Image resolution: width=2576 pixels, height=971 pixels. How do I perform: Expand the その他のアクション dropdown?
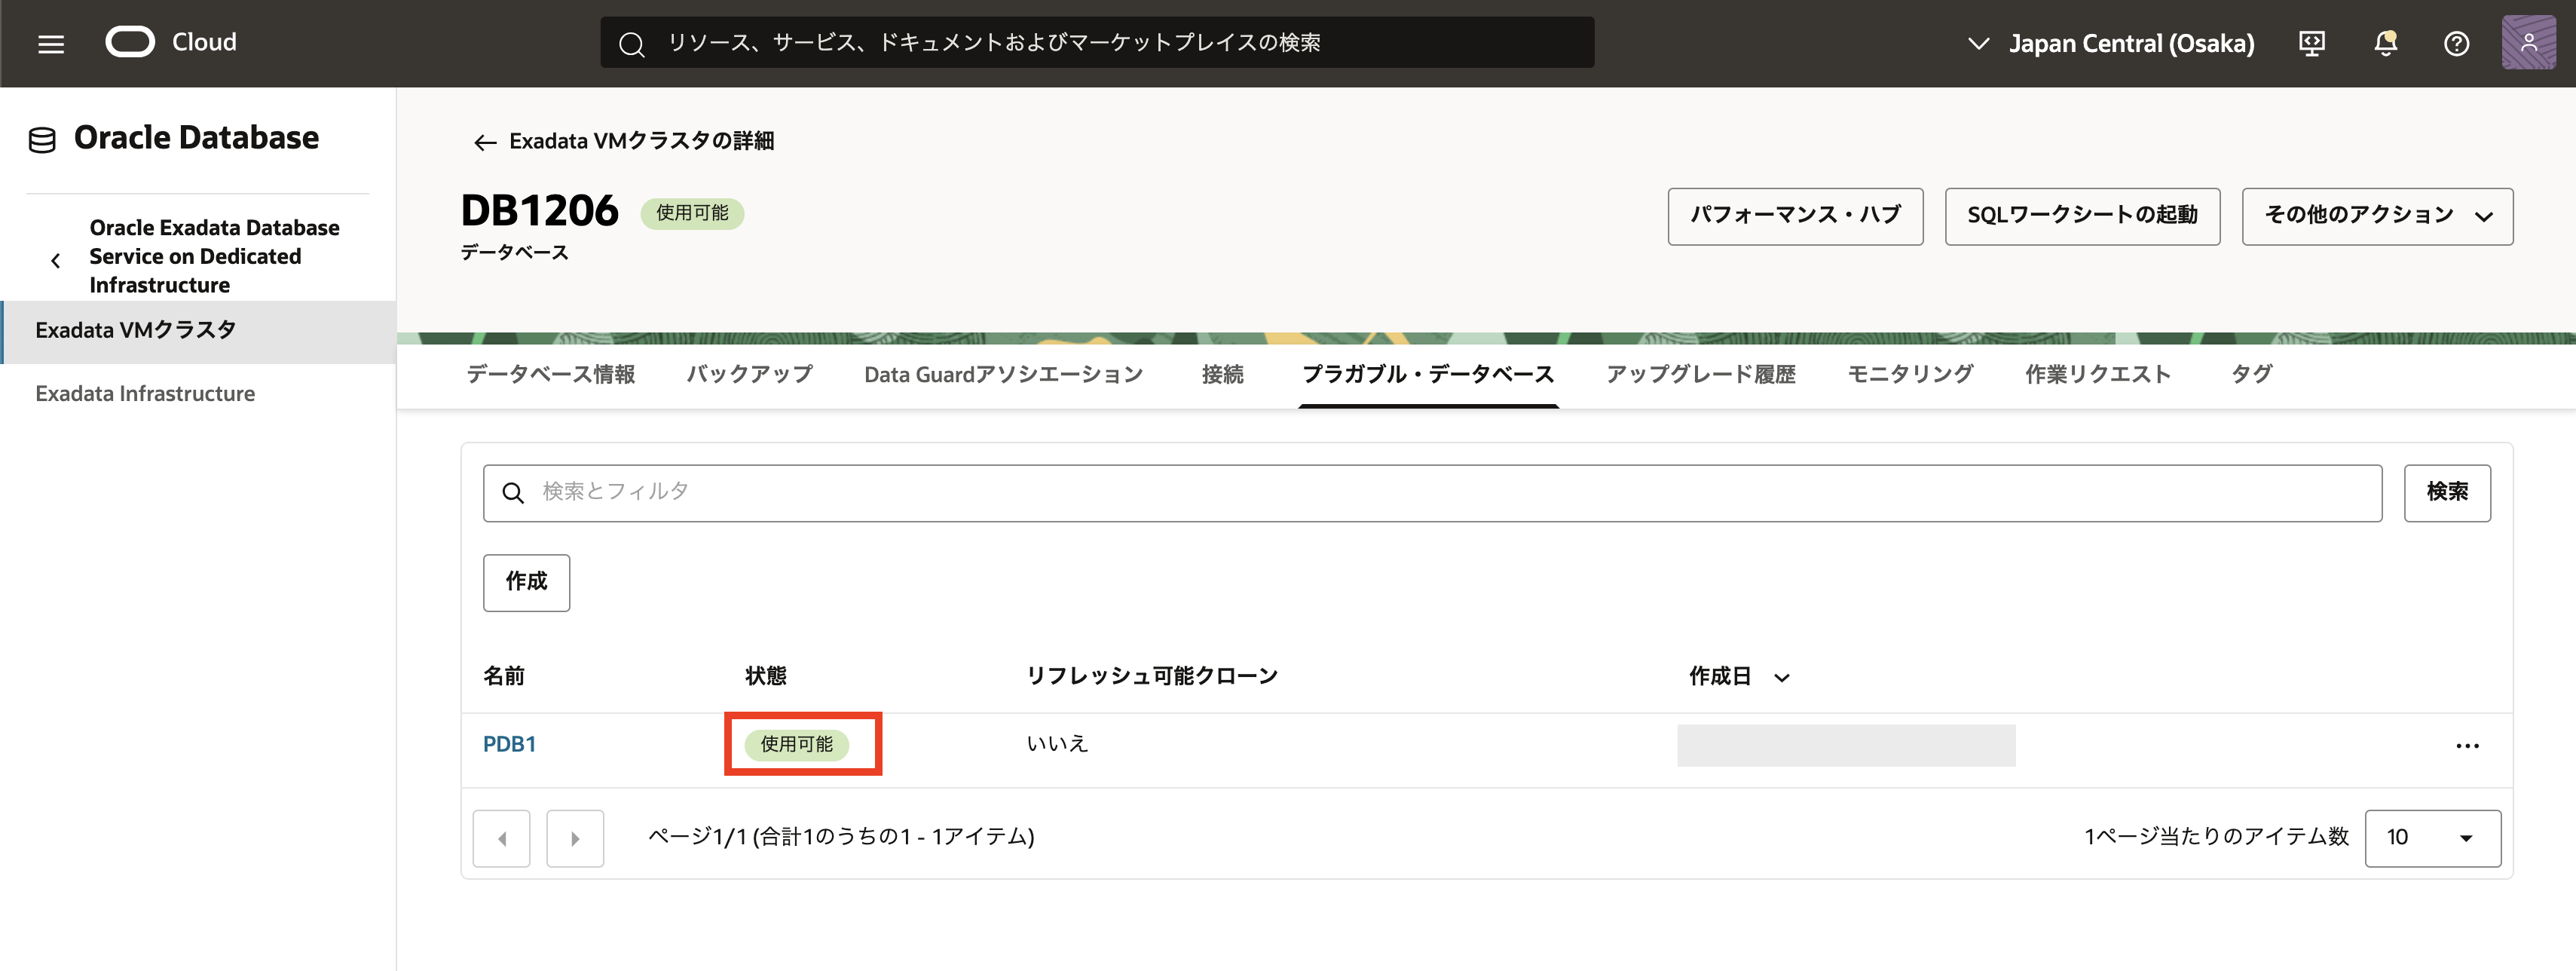click(x=2377, y=216)
